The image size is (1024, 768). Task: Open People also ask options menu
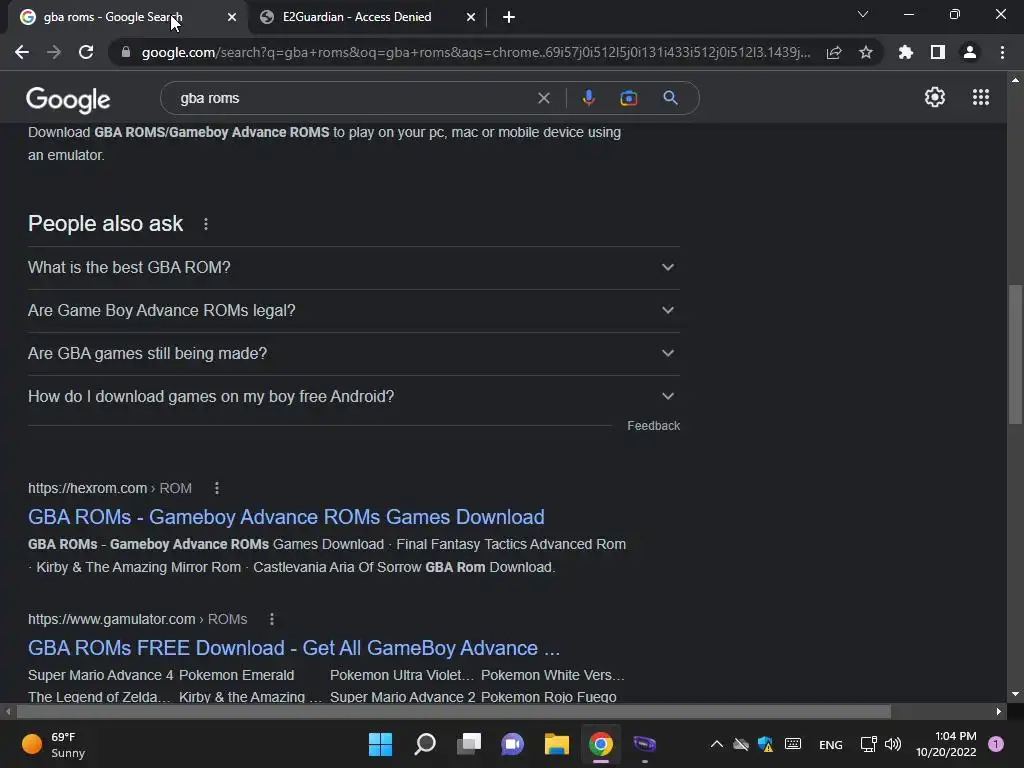(206, 224)
